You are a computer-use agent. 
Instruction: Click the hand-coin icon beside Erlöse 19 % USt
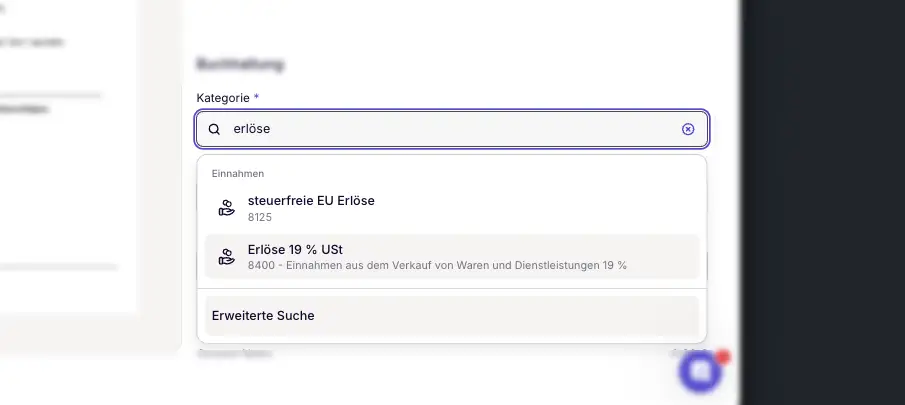(227, 256)
